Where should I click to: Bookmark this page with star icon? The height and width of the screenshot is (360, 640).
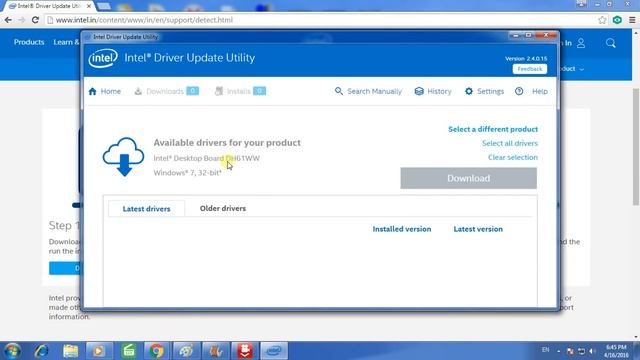tap(602, 20)
